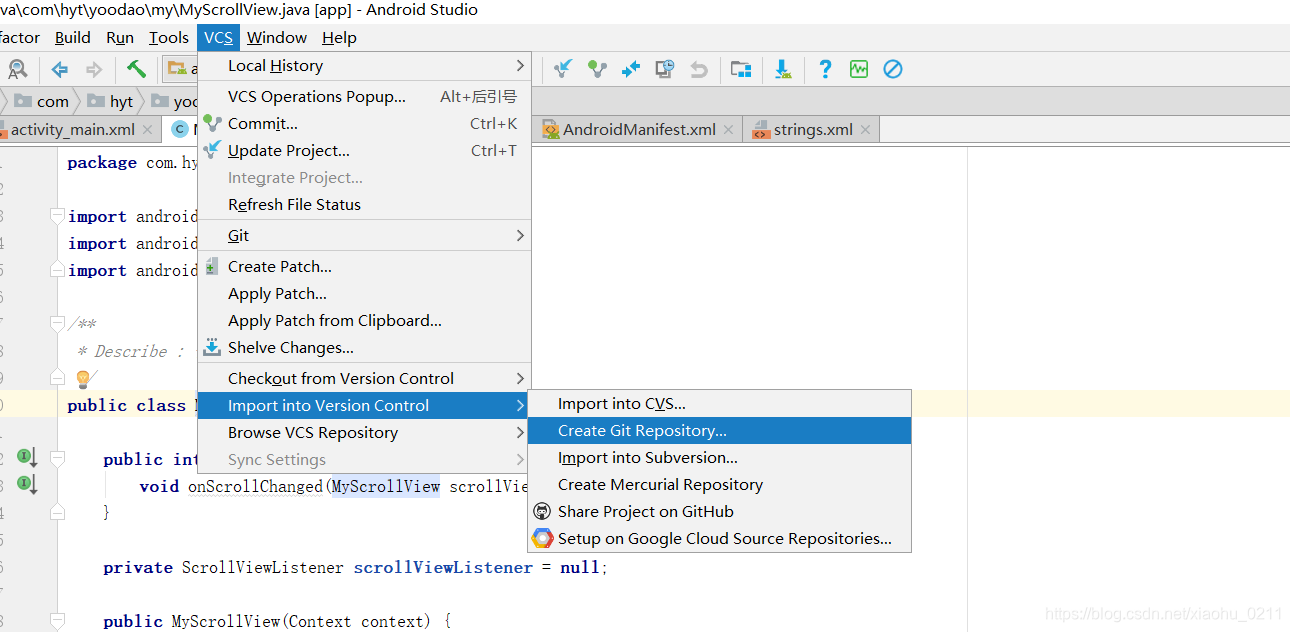The height and width of the screenshot is (632, 1290).
Task: Expand Checkout from Version Control submenu
Action: [364, 379]
